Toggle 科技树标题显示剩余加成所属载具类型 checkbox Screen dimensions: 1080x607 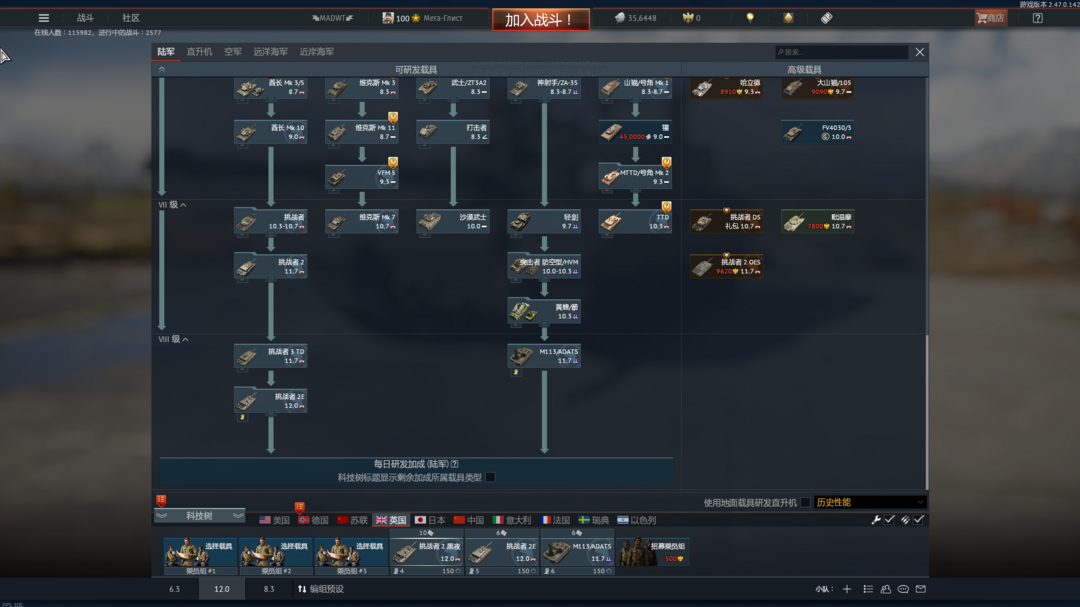(490, 477)
